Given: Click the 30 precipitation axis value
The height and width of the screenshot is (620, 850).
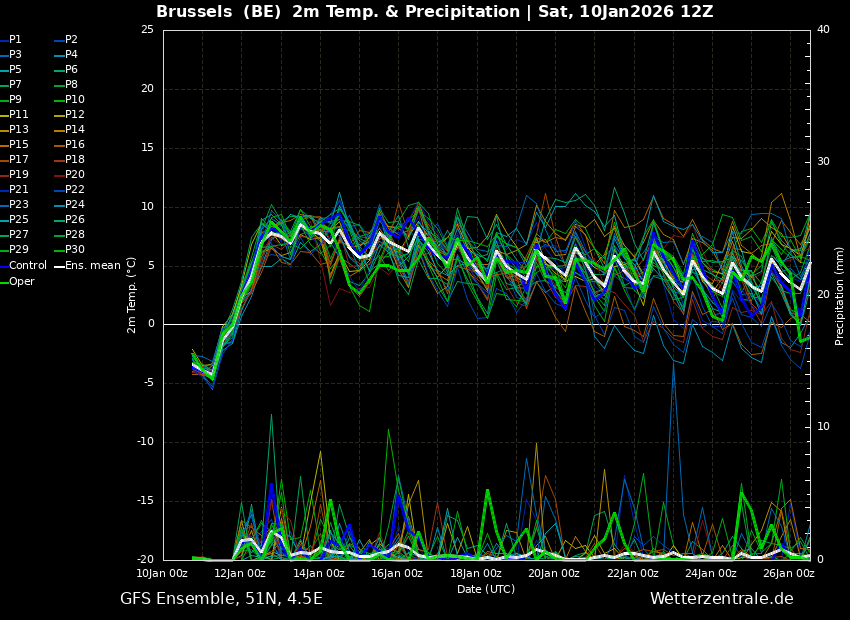Looking at the screenshot, I should [823, 162].
